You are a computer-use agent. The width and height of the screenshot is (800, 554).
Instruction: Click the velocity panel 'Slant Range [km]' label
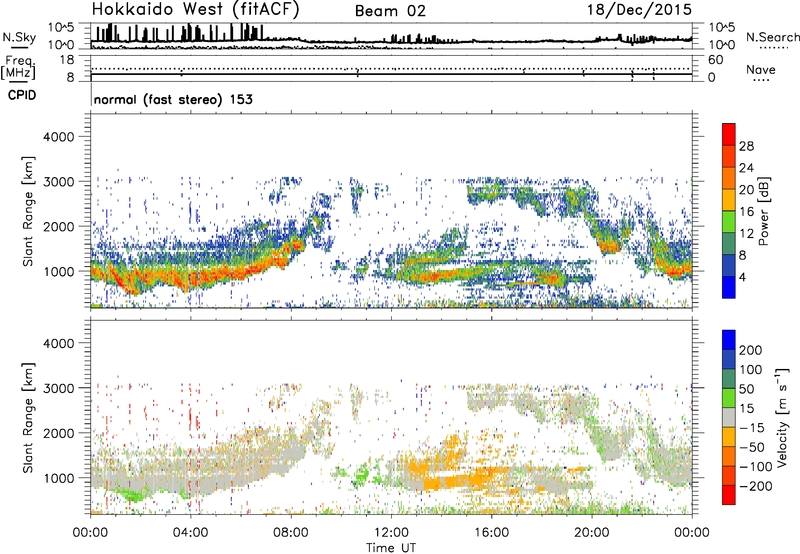tap(28, 417)
